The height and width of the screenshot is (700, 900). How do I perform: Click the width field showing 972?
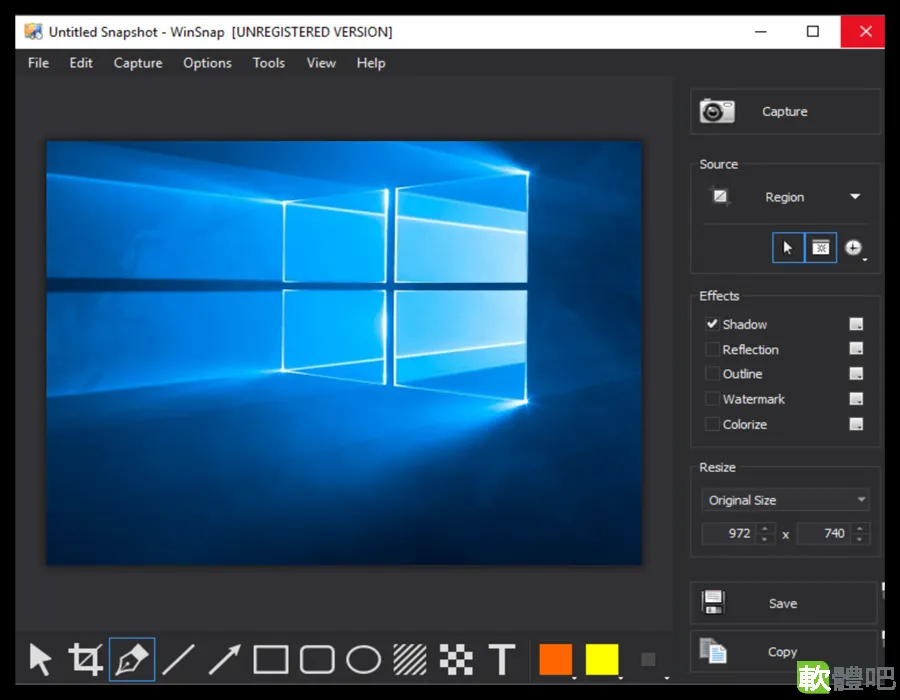pyautogui.click(x=729, y=533)
